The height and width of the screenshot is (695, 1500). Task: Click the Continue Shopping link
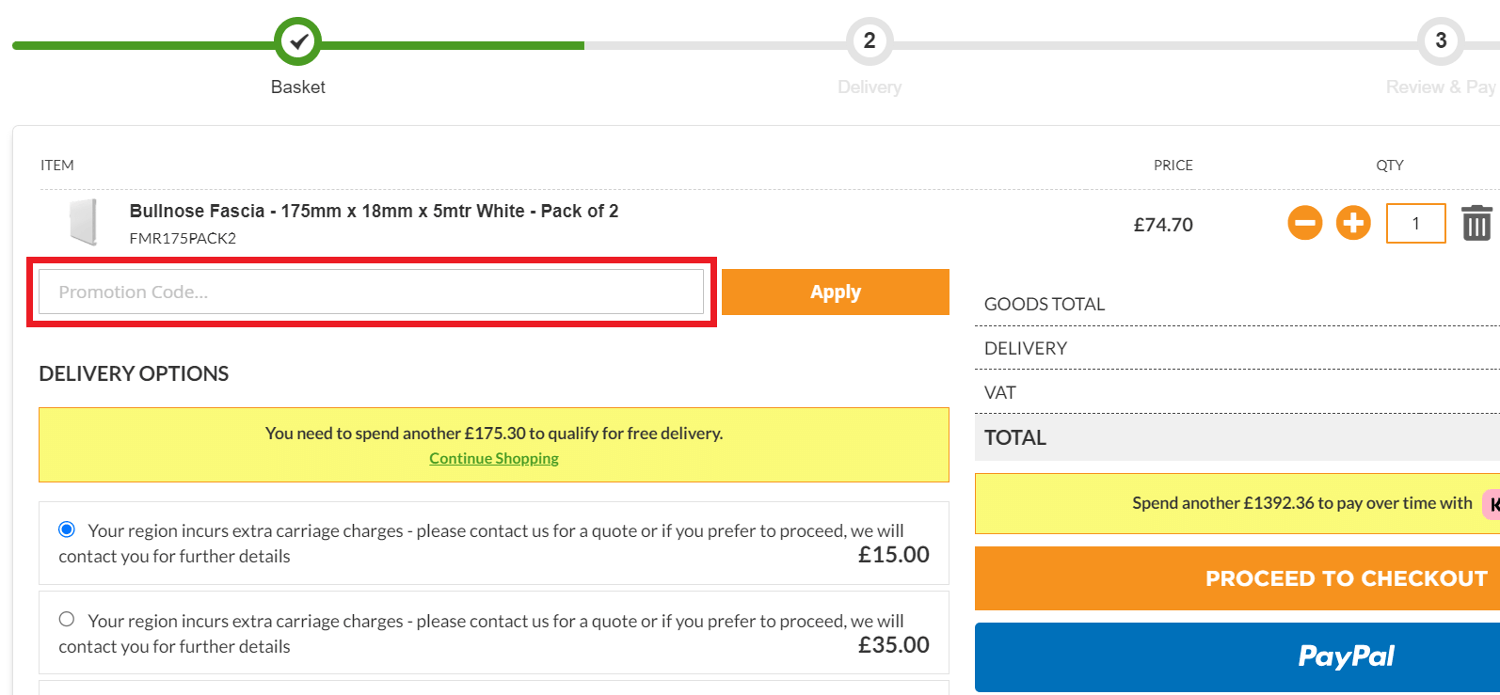point(494,458)
